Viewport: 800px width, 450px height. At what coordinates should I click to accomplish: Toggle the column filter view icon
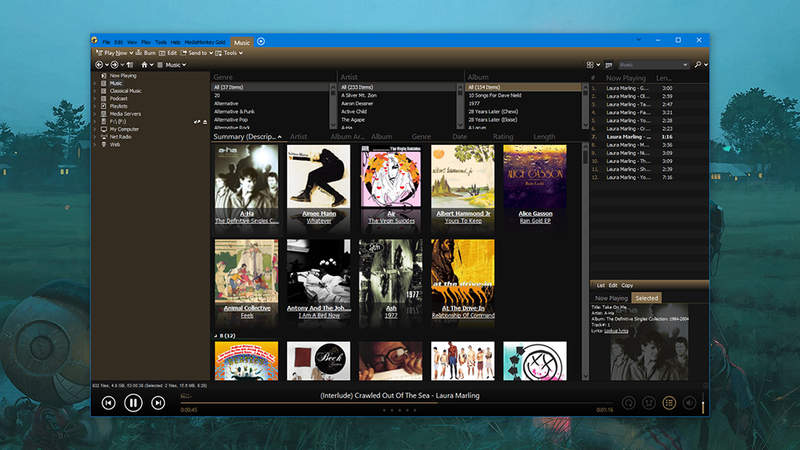click(609, 65)
